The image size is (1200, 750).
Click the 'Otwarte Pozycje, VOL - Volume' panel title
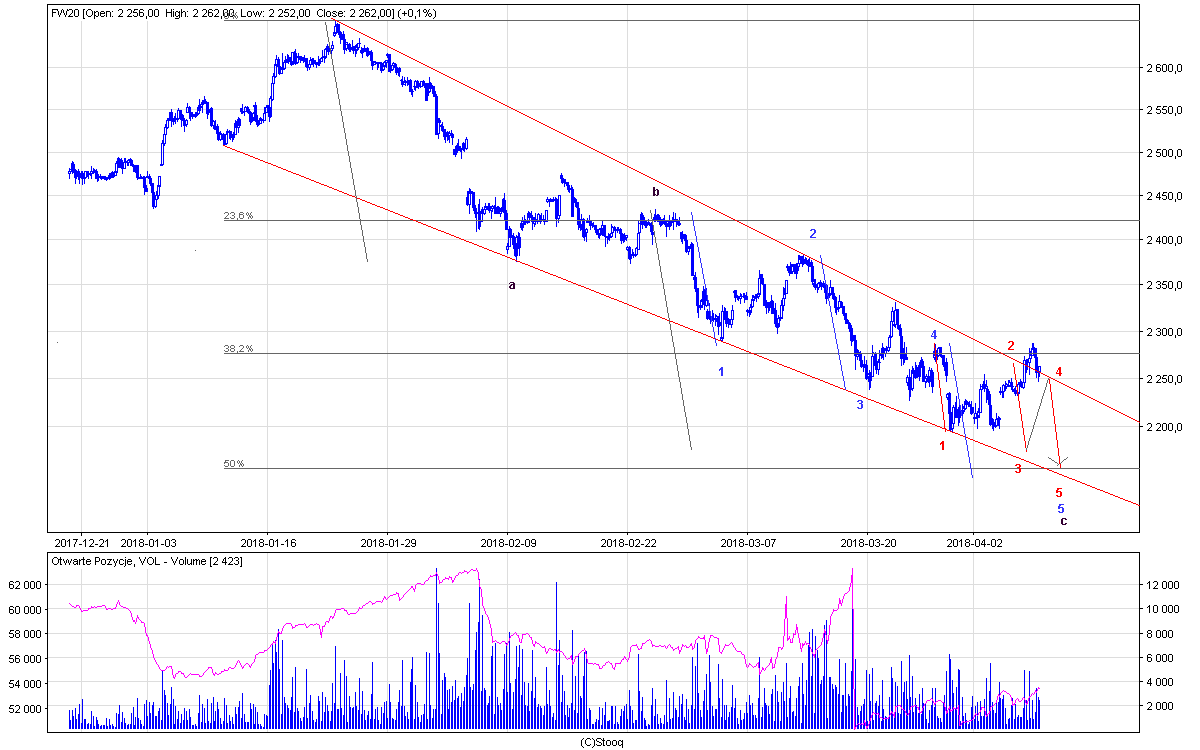coord(147,562)
